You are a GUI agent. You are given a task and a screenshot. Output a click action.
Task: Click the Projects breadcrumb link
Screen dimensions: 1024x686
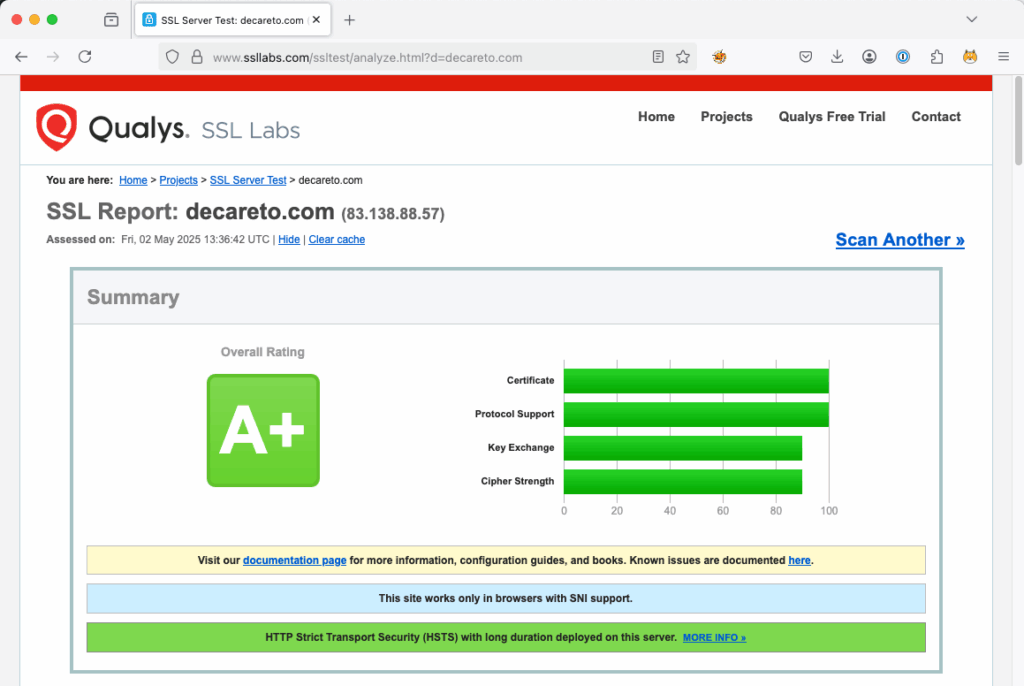tap(178, 180)
